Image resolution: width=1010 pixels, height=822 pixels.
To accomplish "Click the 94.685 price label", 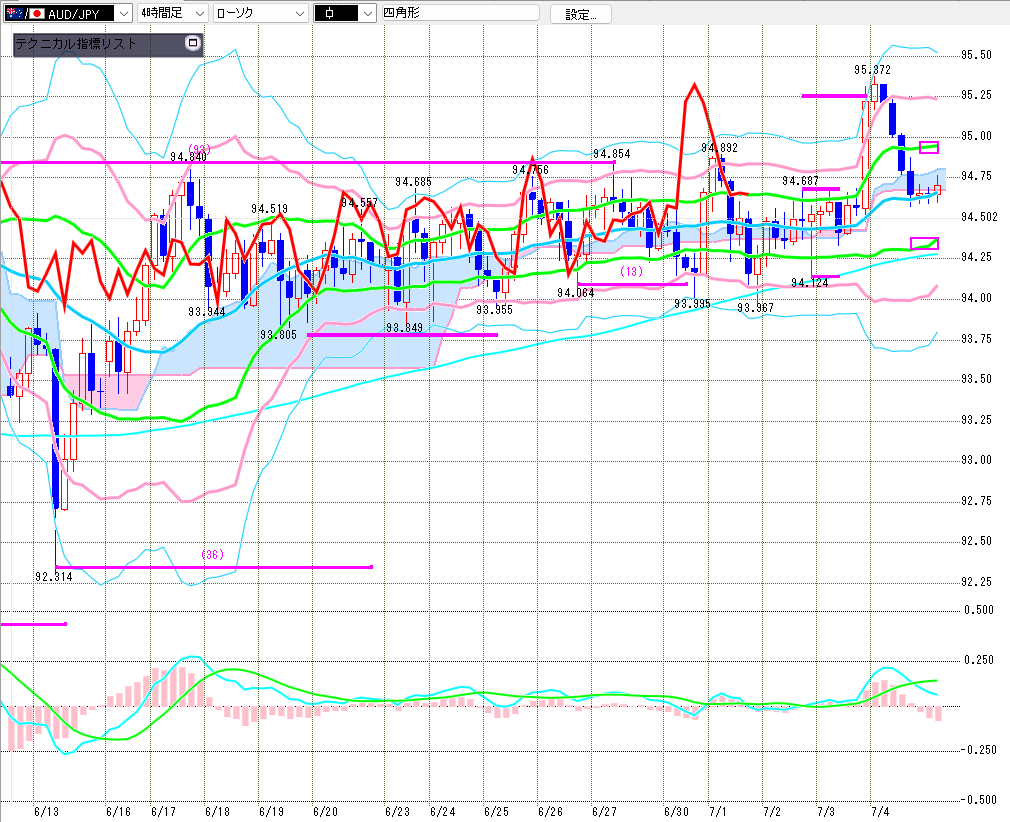I will click(x=414, y=182).
